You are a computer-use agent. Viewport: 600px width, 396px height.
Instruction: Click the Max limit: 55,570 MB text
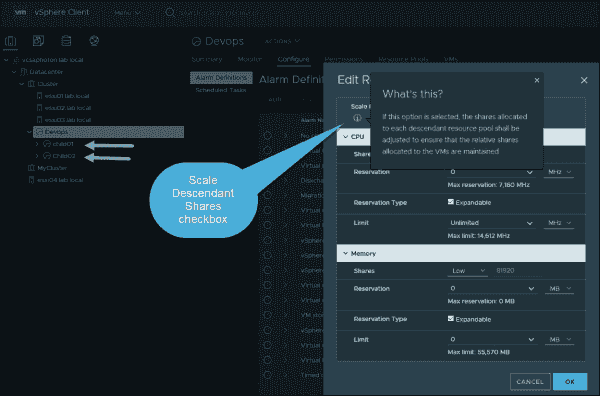[x=478, y=352]
